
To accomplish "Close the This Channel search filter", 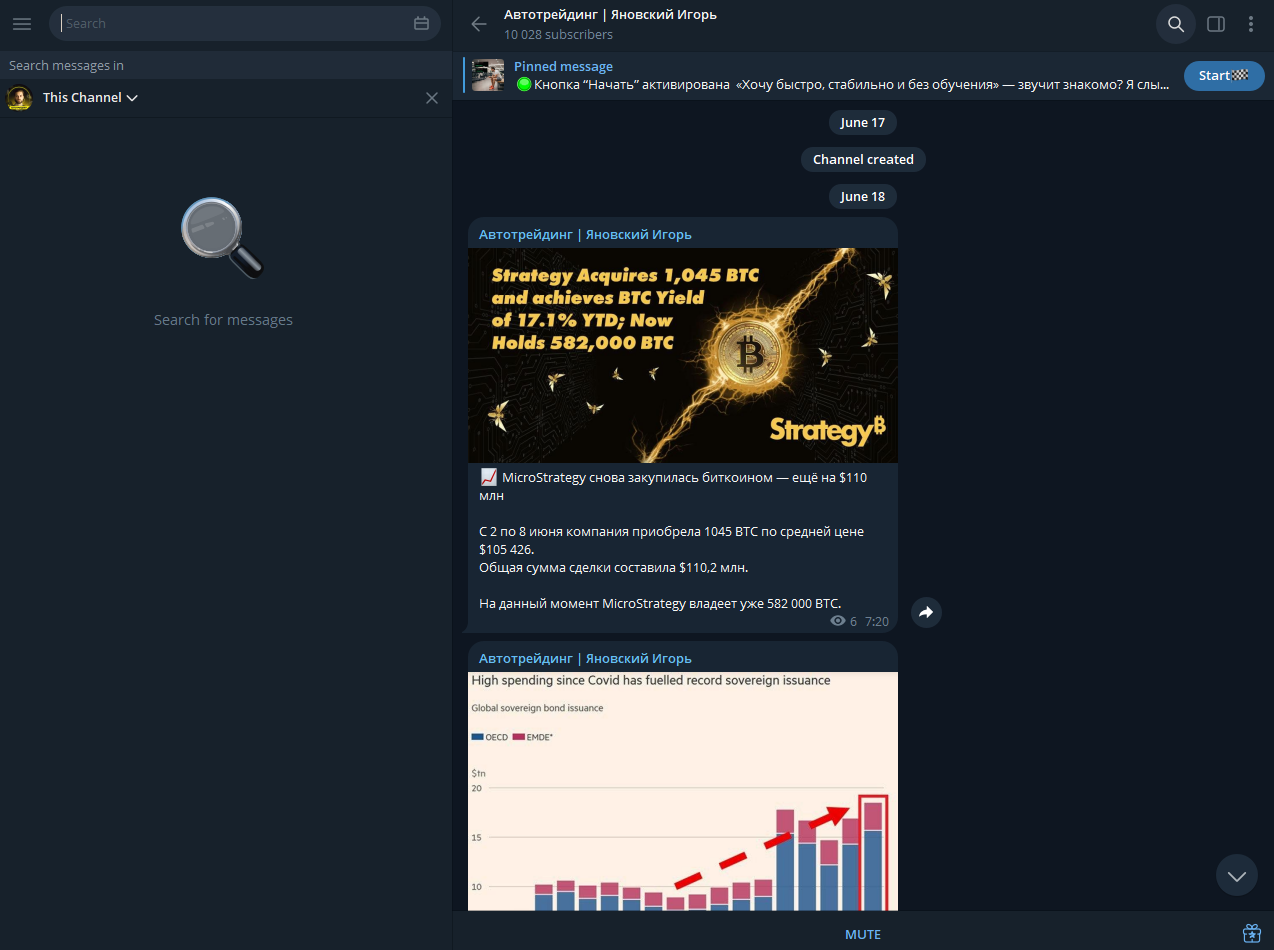I will [x=432, y=98].
